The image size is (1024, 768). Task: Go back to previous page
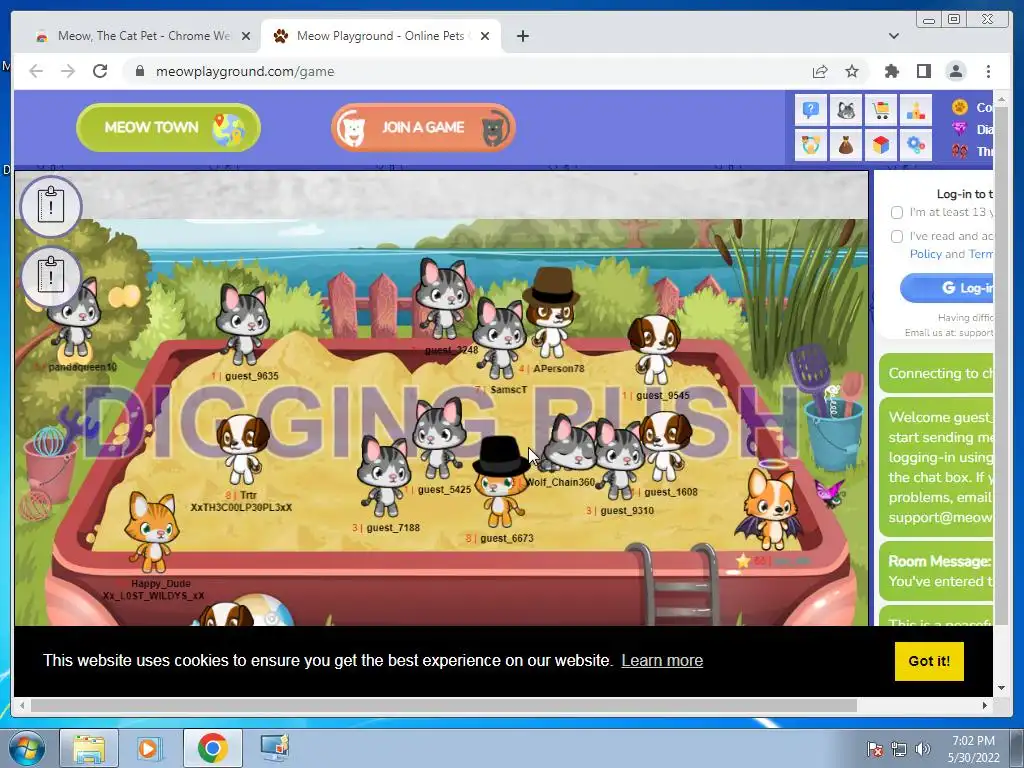coord(36,71)
